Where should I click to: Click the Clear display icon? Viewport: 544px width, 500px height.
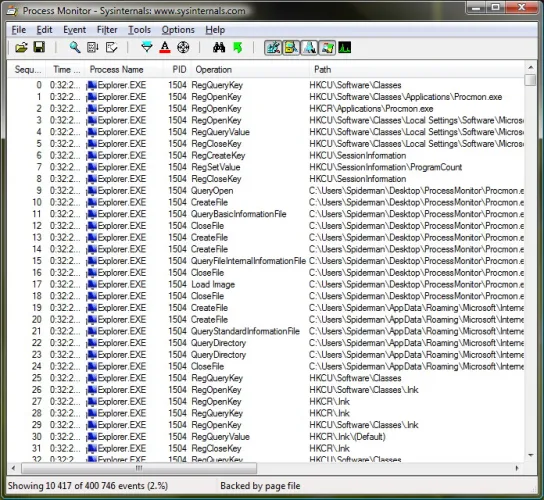111,47
